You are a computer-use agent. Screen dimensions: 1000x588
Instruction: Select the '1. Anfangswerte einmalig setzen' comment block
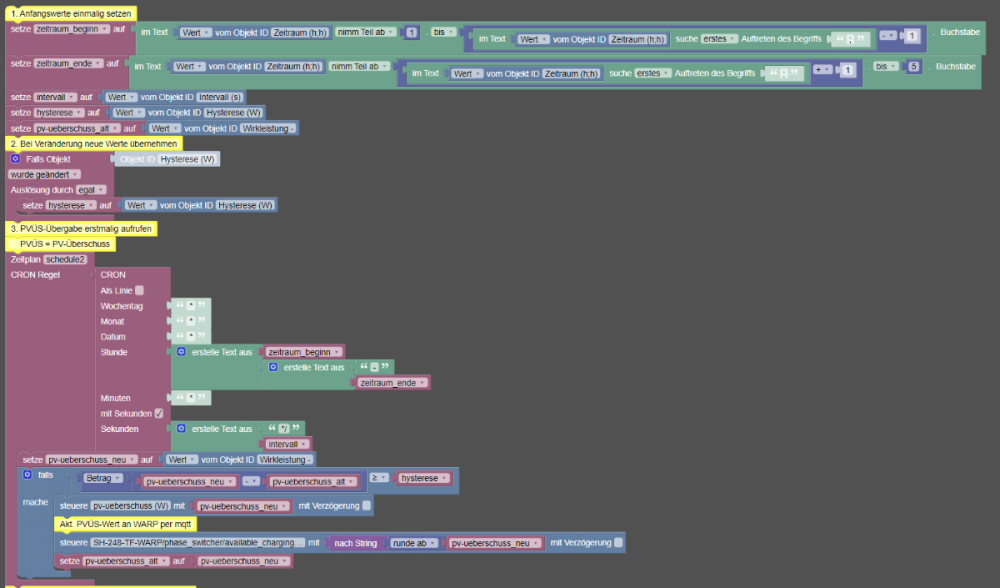70,13
